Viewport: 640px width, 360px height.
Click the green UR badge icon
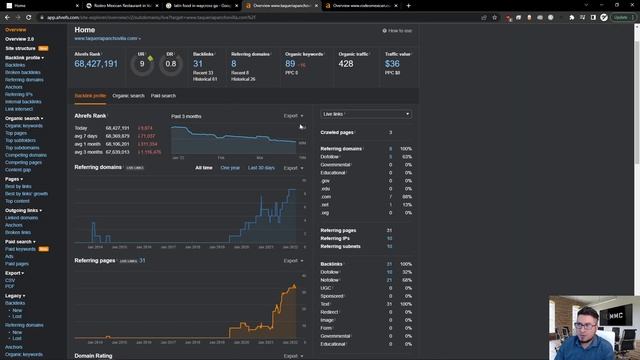151,58
